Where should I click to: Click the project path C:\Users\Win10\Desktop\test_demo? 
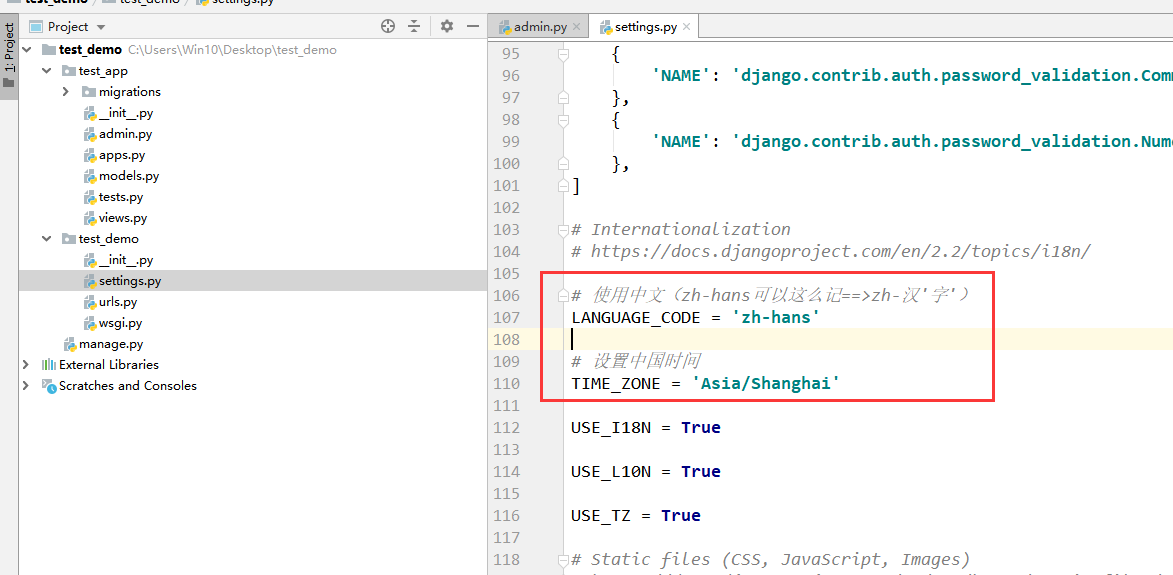pos(232,50)
